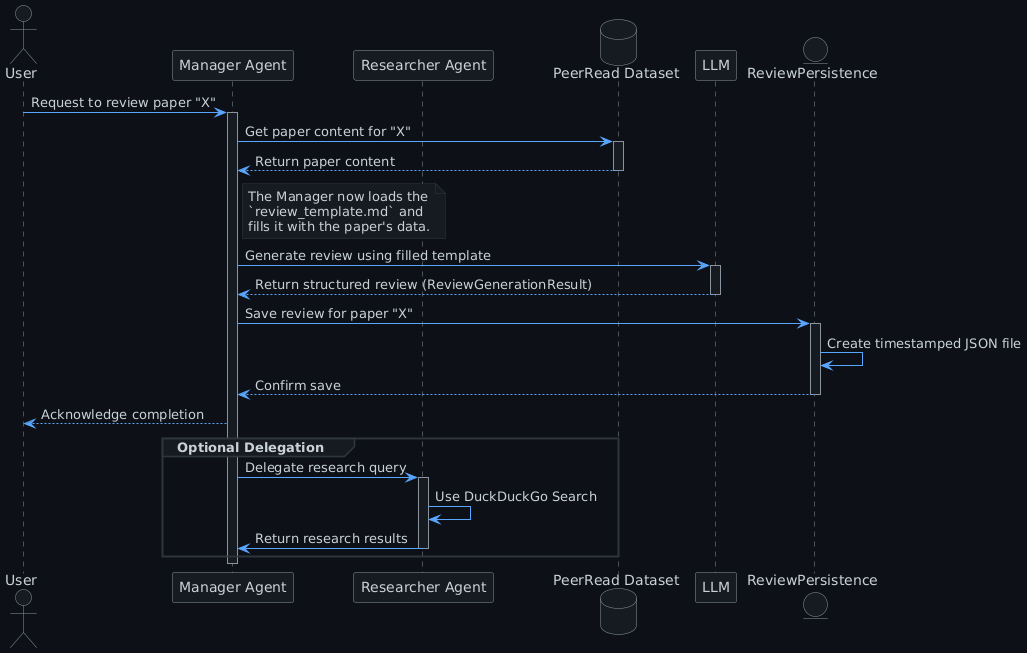Select the bottom Manager Agent participant box
This screenshot has height=653, width=1027.
[233, 588]
